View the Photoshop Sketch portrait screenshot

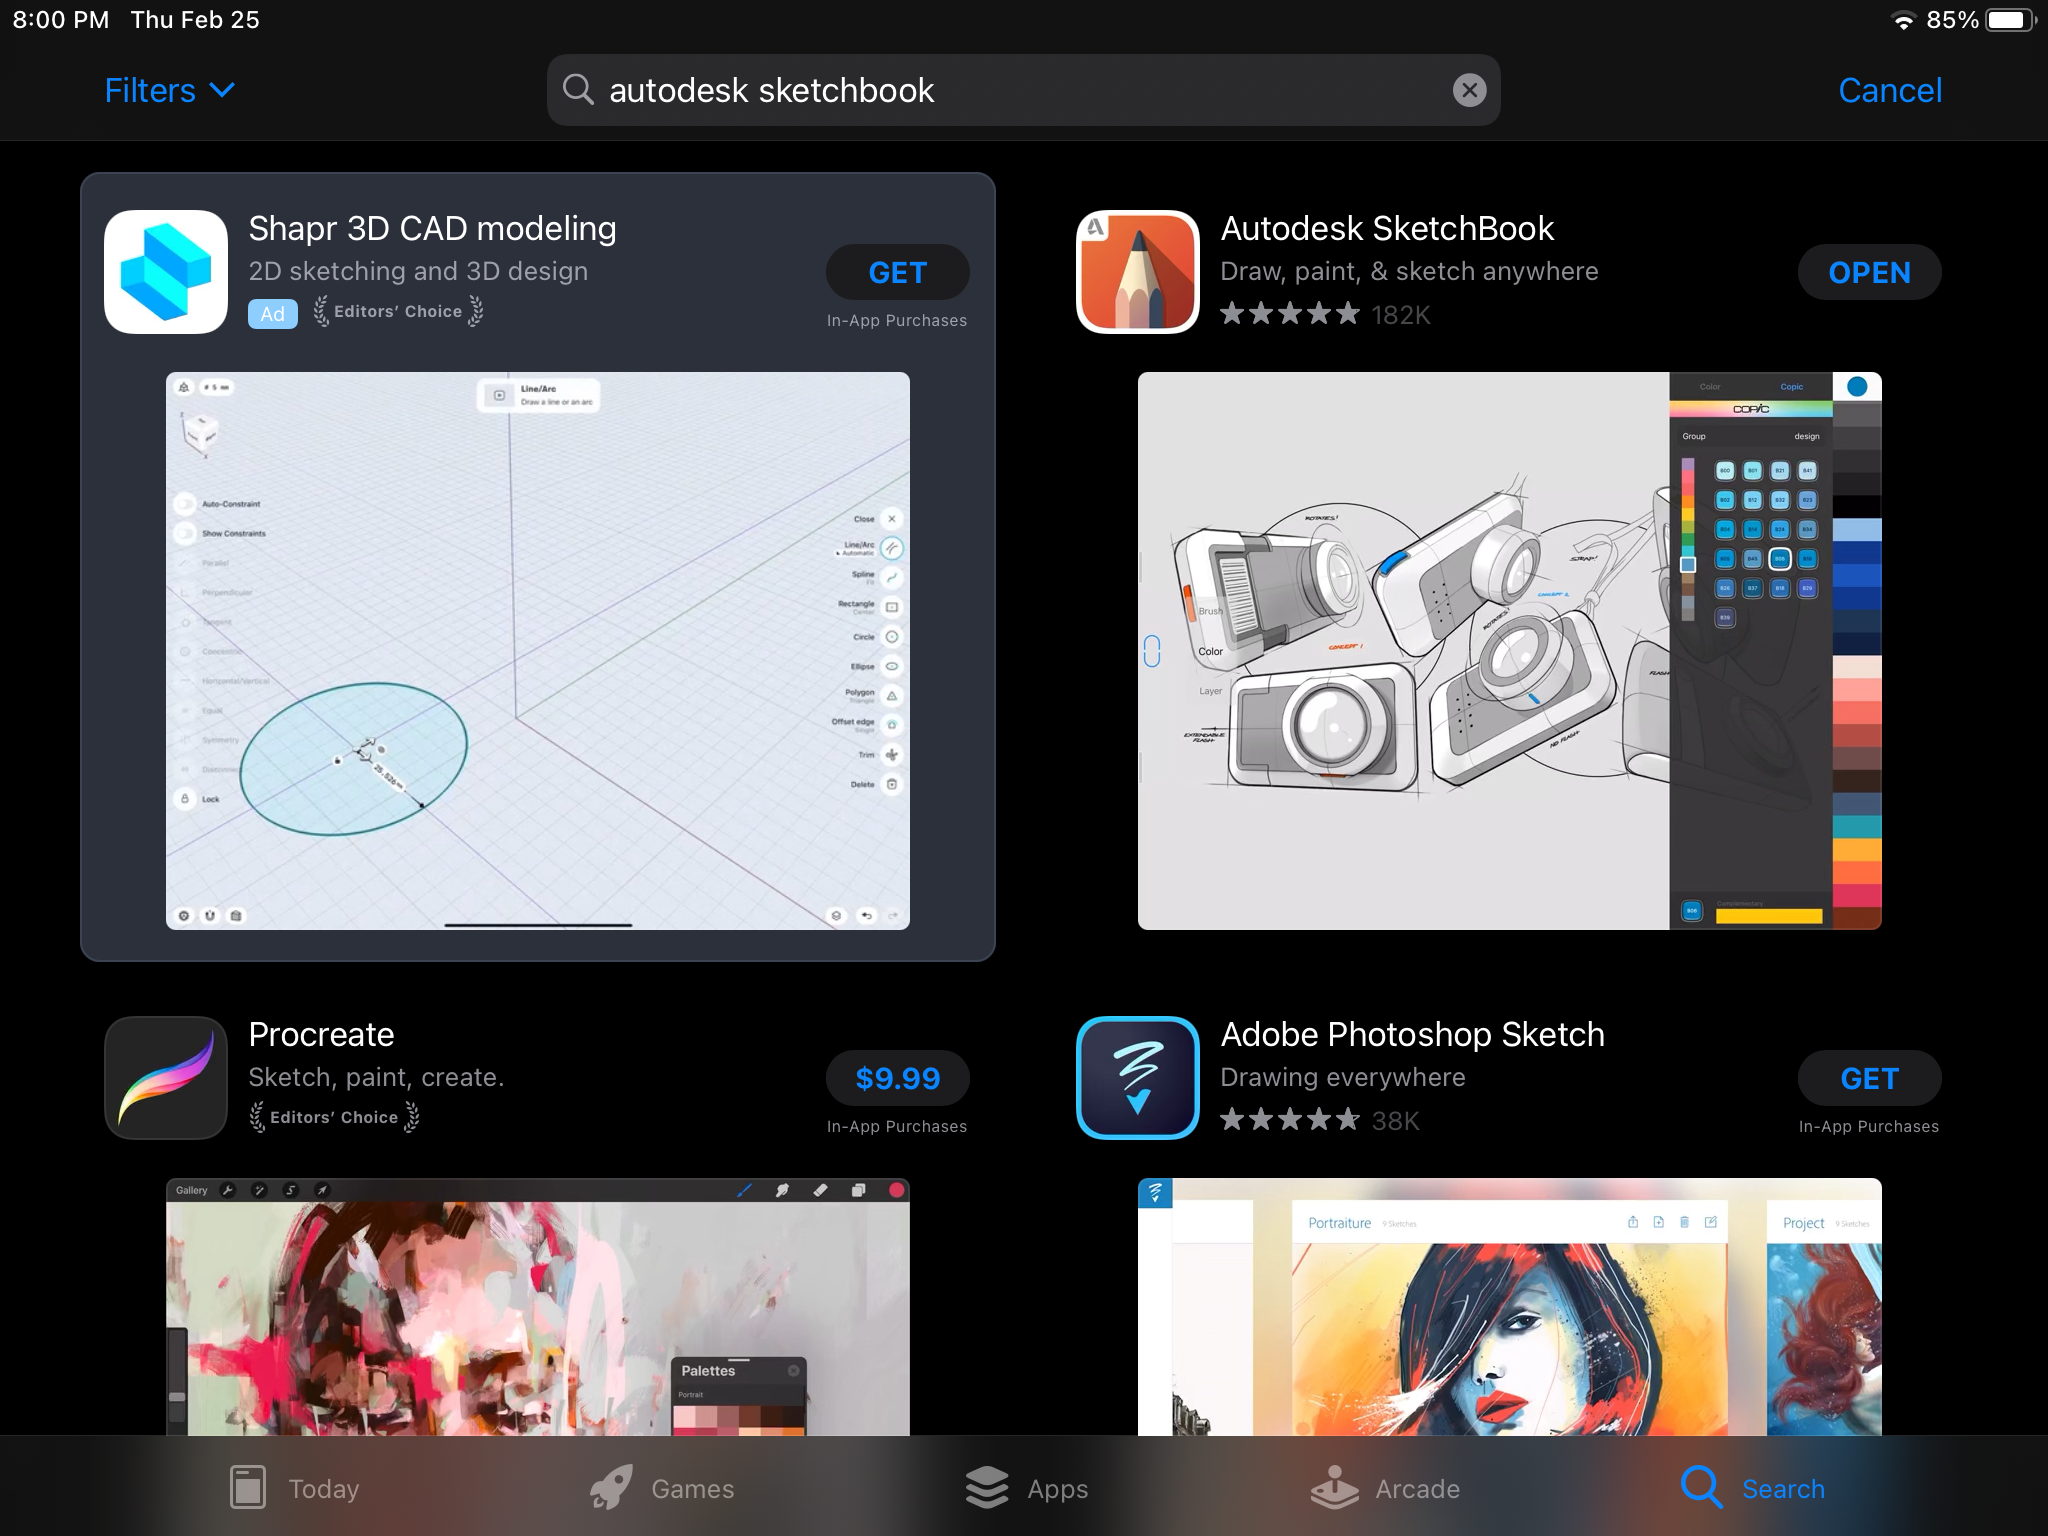click(1510, 1307)
